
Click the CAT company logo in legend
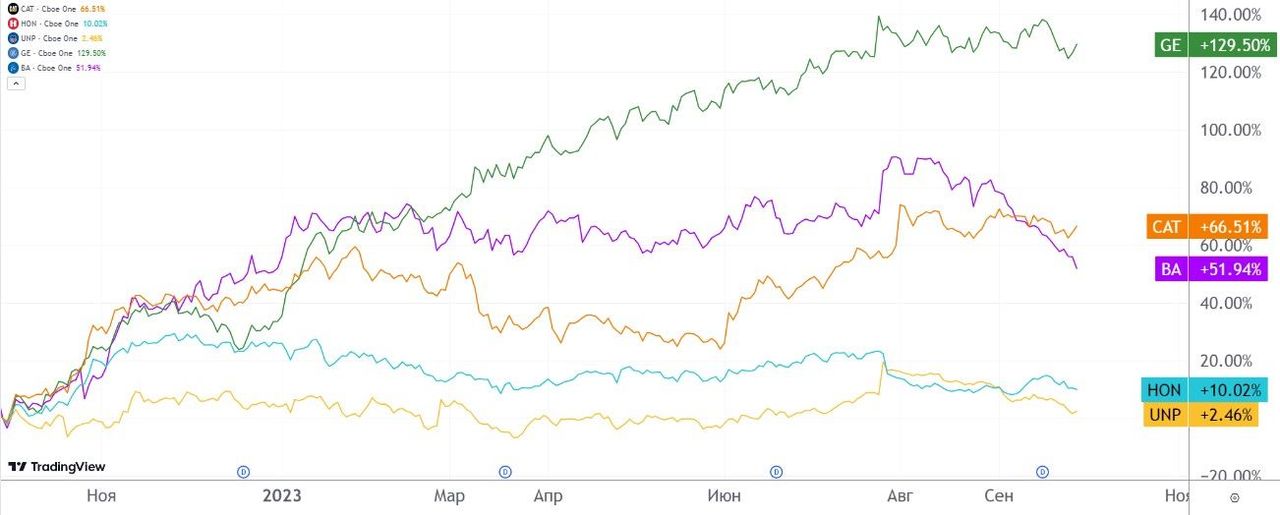pos(12,8)
